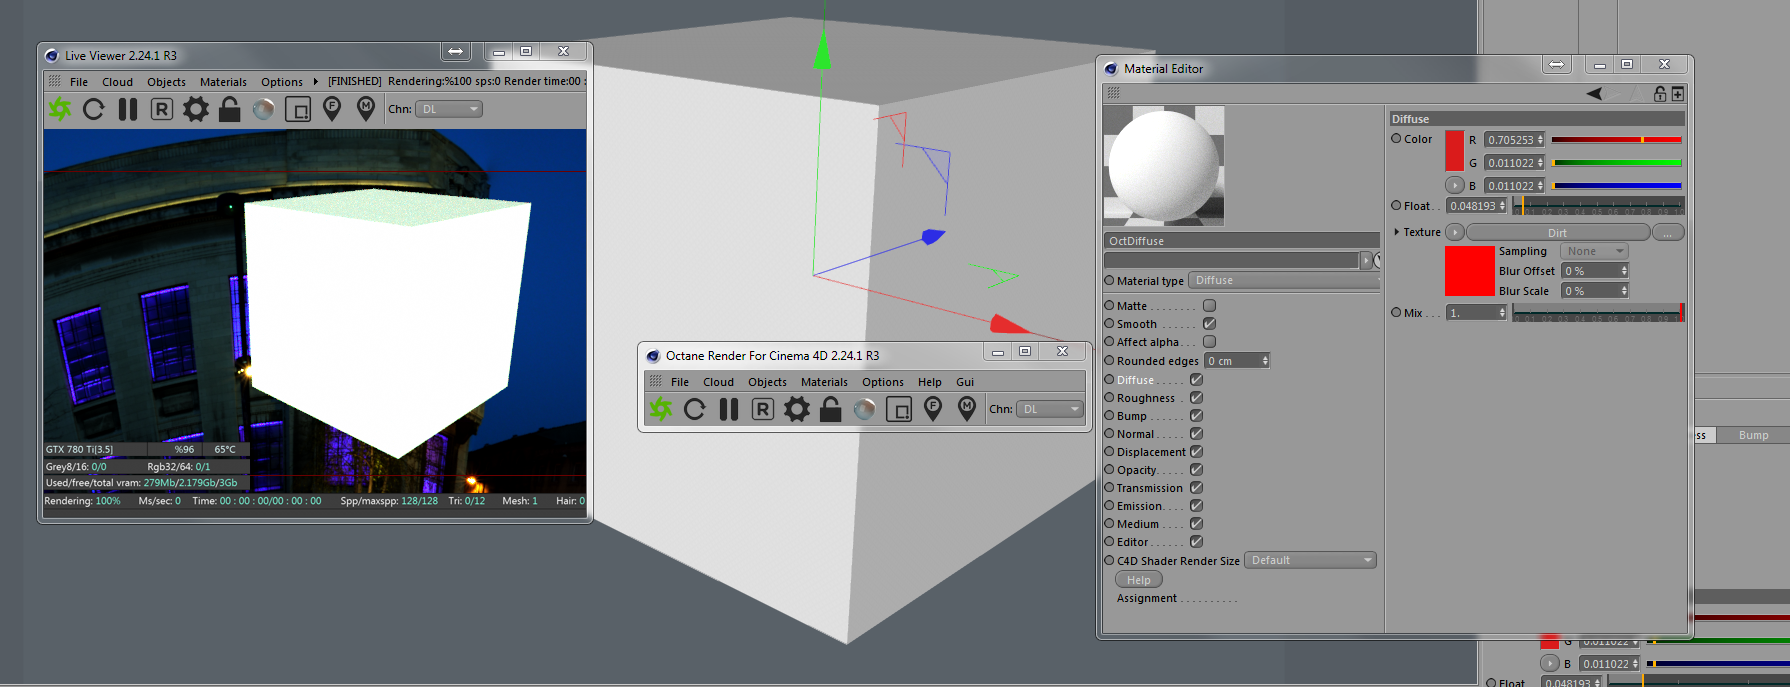Screen dimensions: 1790x687
Task: Click the Live Viewer double-arrow dock button
Action: (x=455, y=51)
